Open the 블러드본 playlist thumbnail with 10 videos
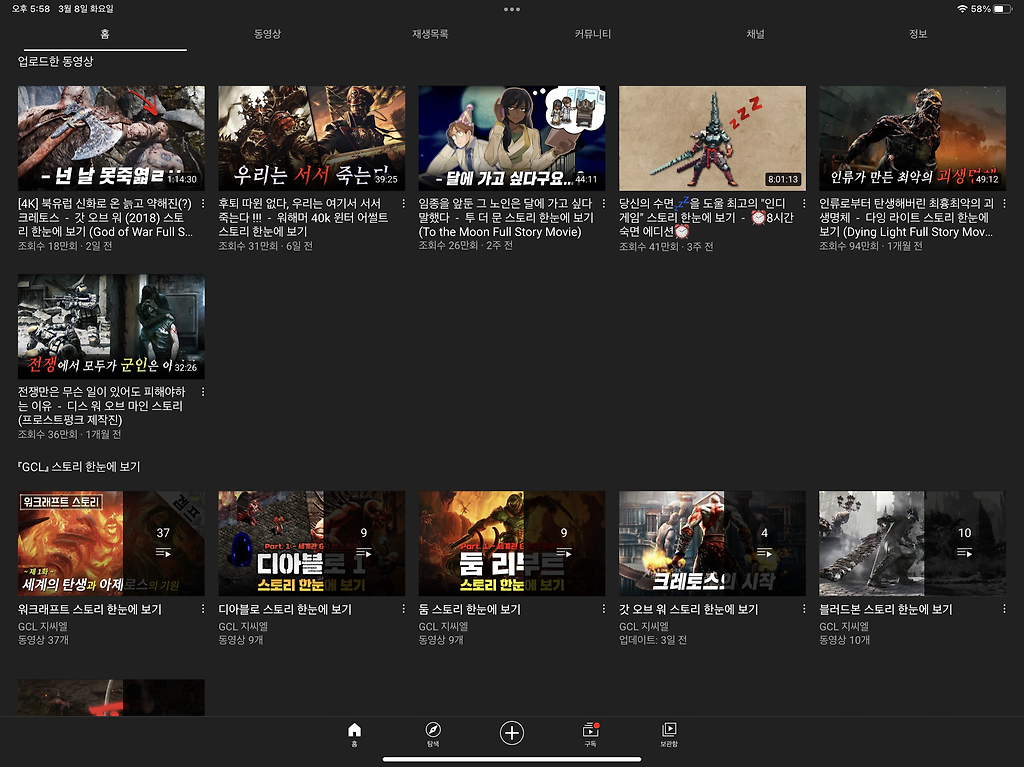Image resolution: width=1024 pixels, height=767 pixels. (x=912, y=544)
